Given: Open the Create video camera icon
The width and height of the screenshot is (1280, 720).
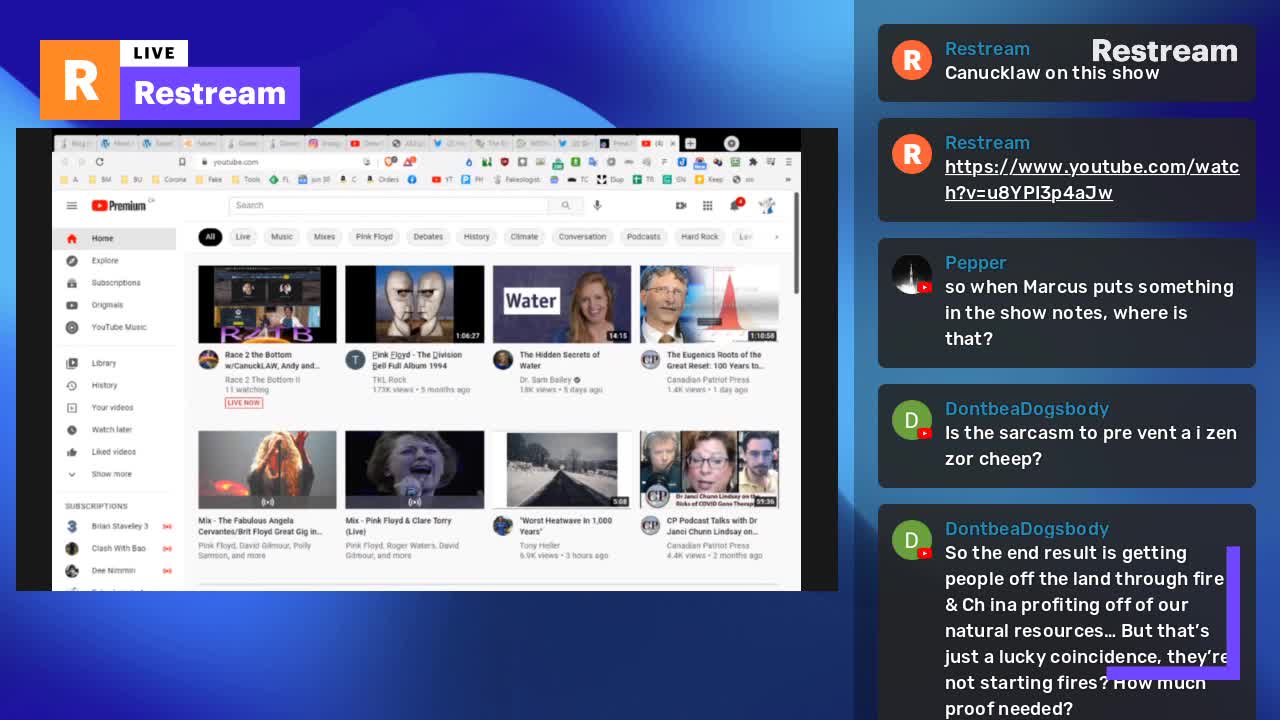Looking at the screenshot, I should pos(681,205).
